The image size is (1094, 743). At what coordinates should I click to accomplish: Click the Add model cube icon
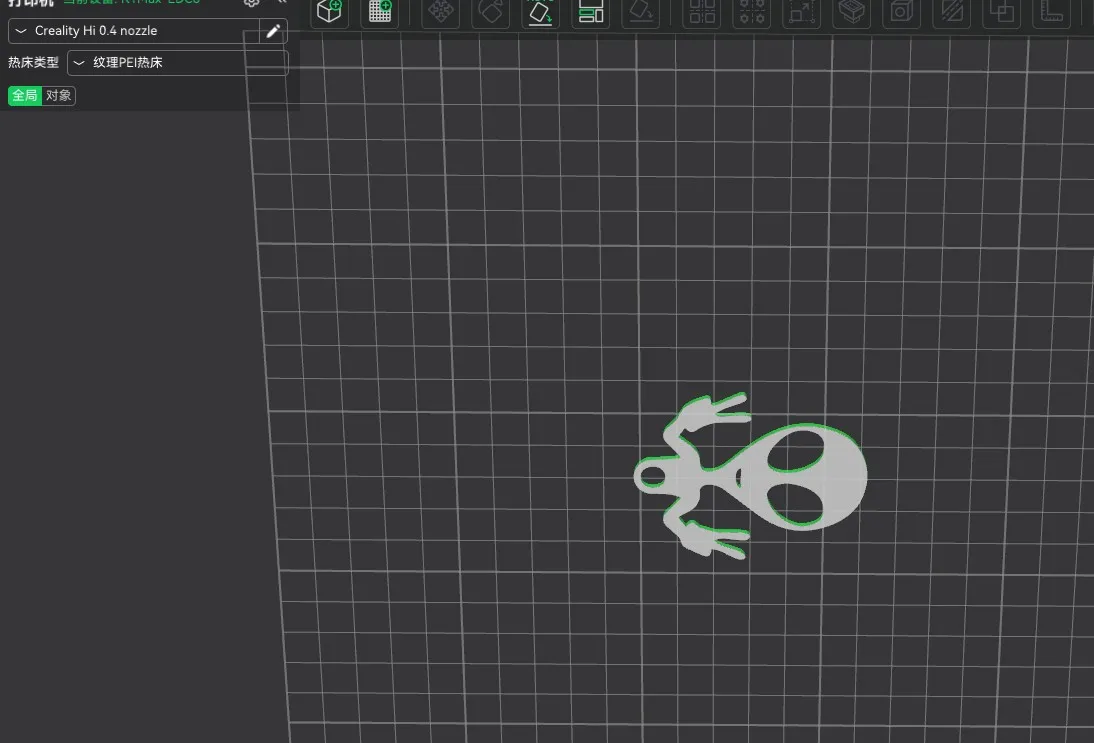click(329, 11)
